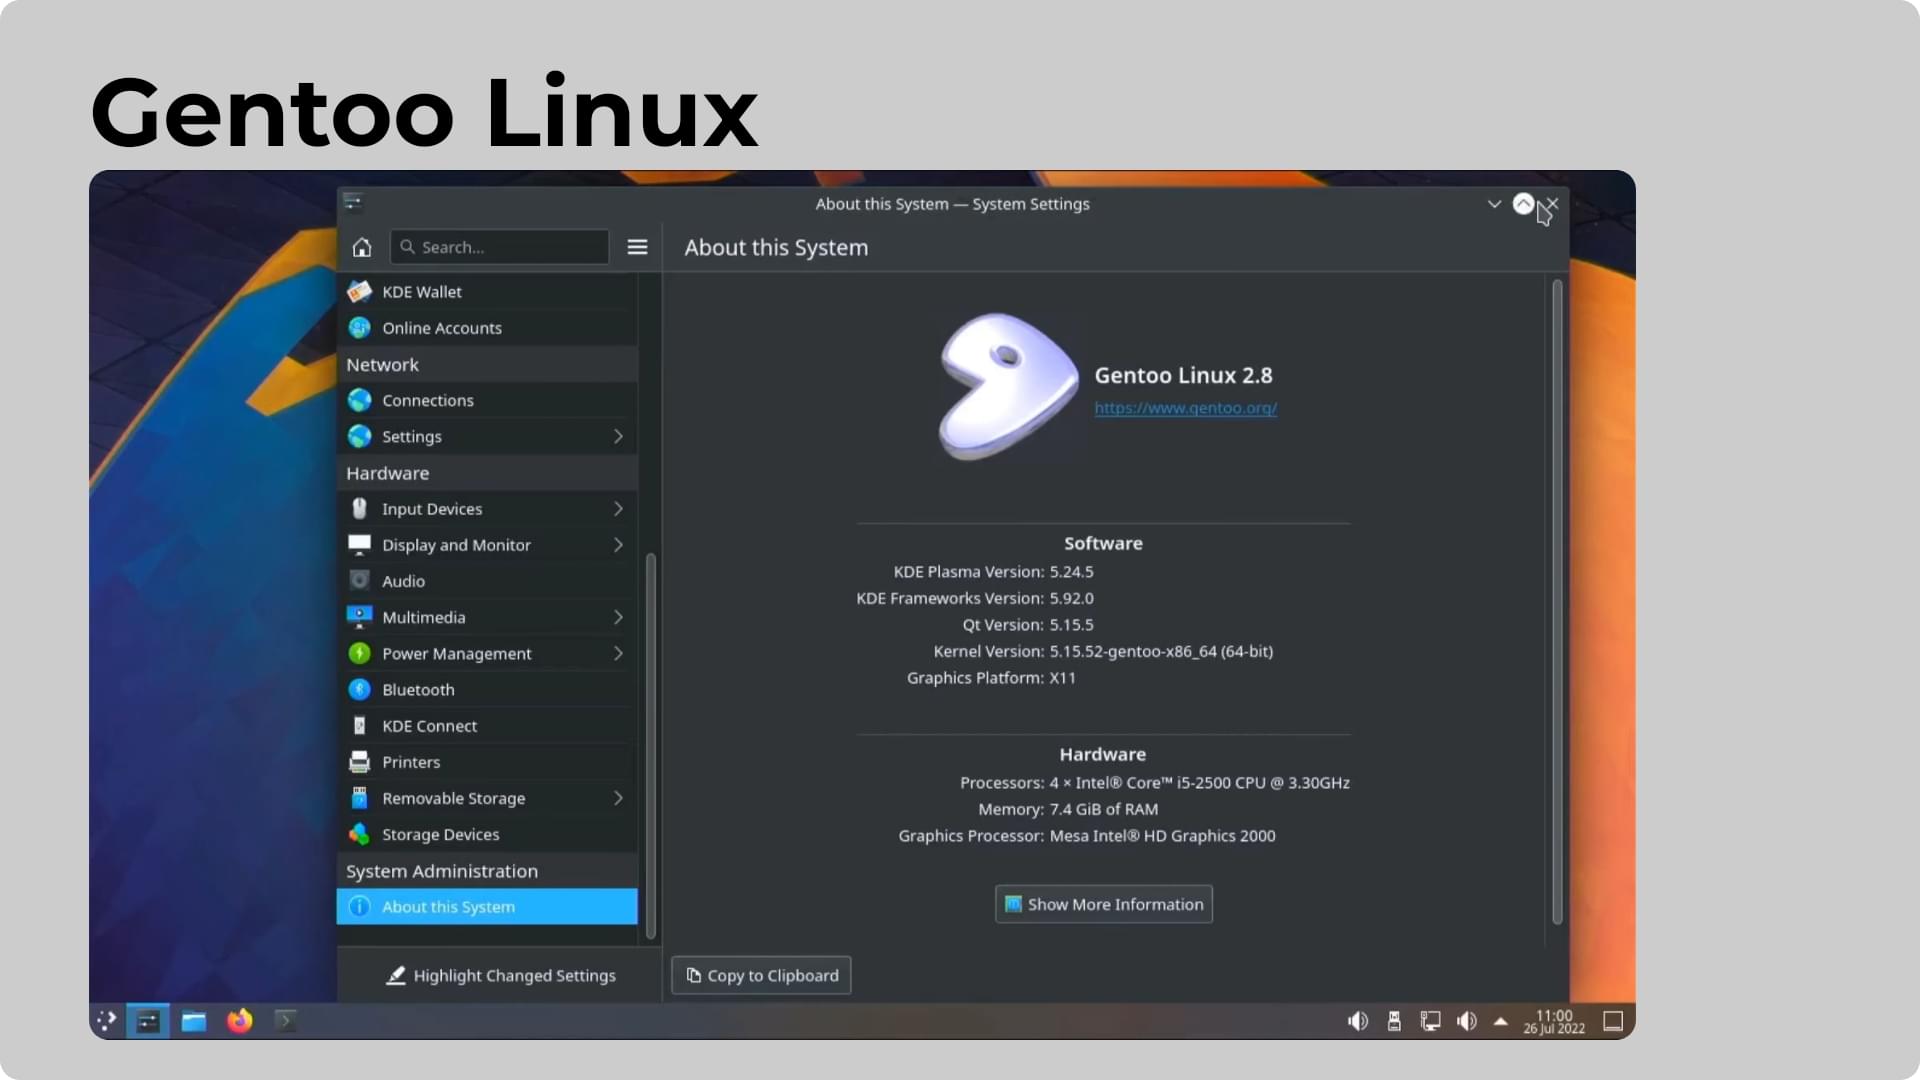Click the Printers icon
Screen dimensions: 1920x1080
[x=359, y=762]
